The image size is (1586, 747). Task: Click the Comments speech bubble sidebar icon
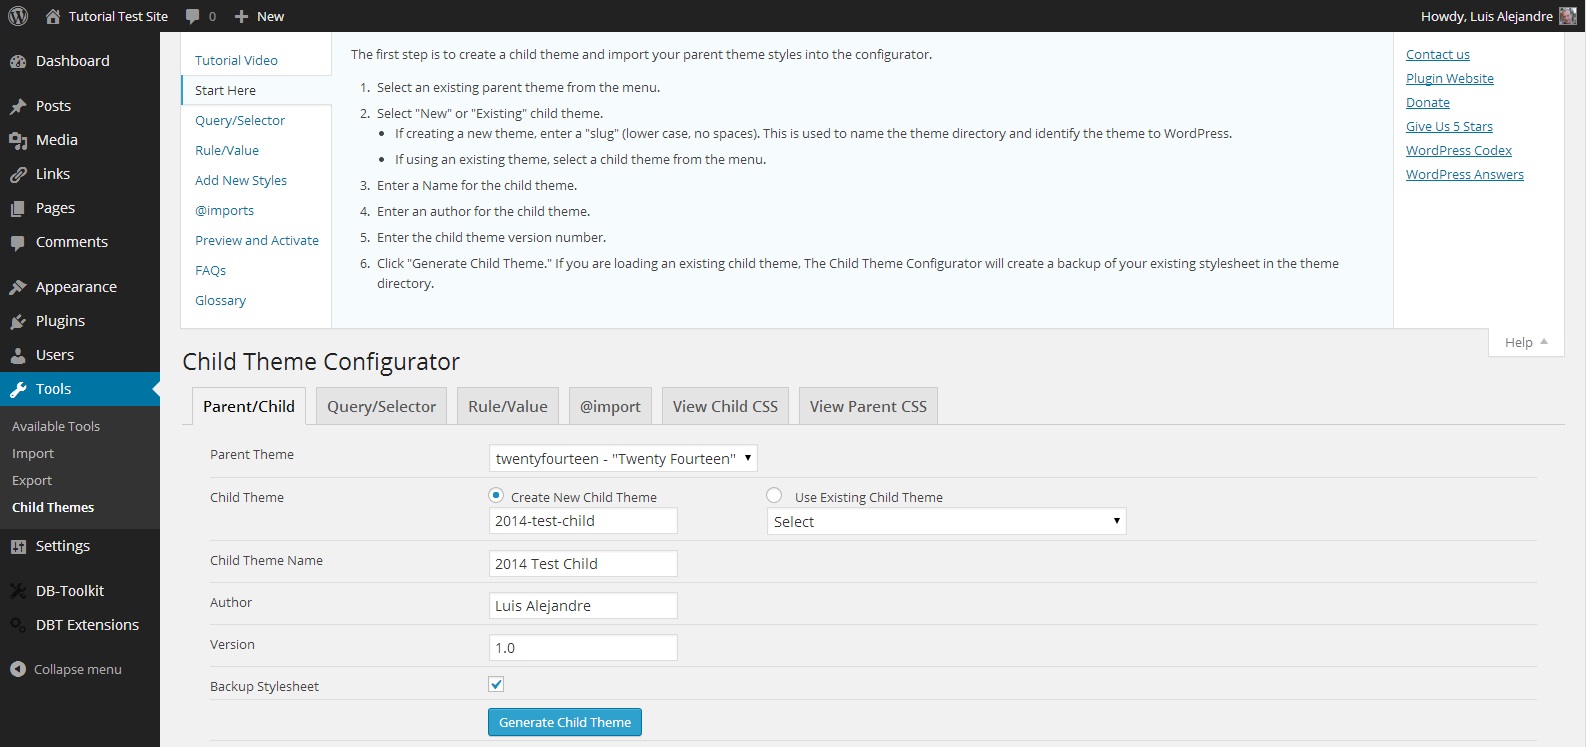pyautogui.click(x=18, y=242)
